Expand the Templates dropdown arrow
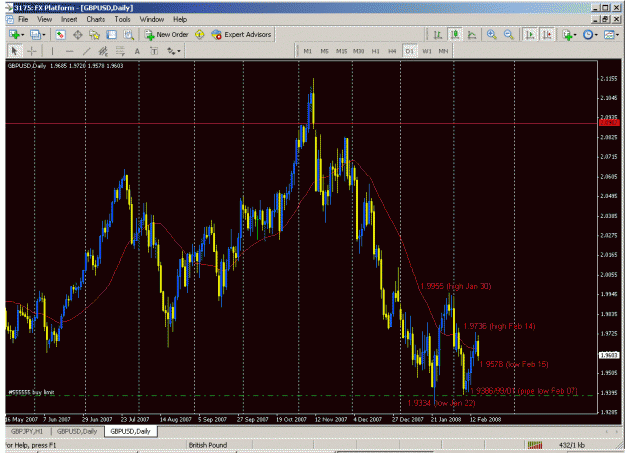Image resolution: width=625 pixels, height=453 pixels. (617, 35)
